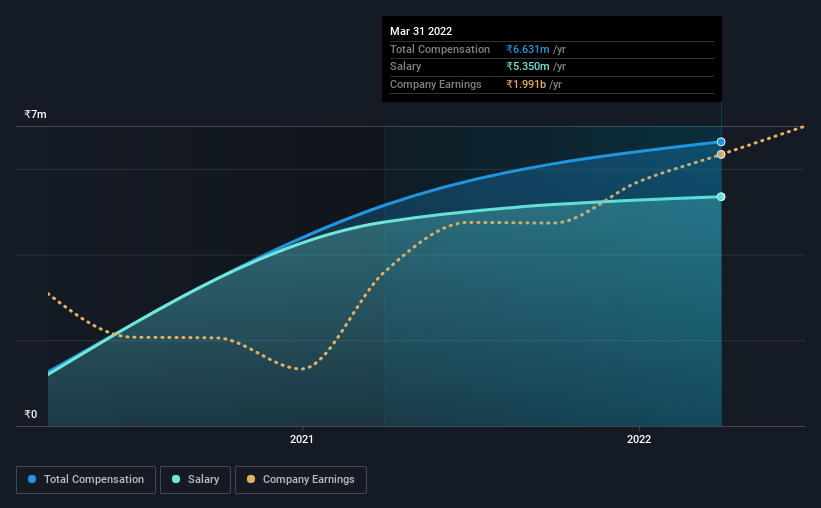Click the ₹7m y-axis label
The width and height of the screenshot is (821, 508).
35,114
